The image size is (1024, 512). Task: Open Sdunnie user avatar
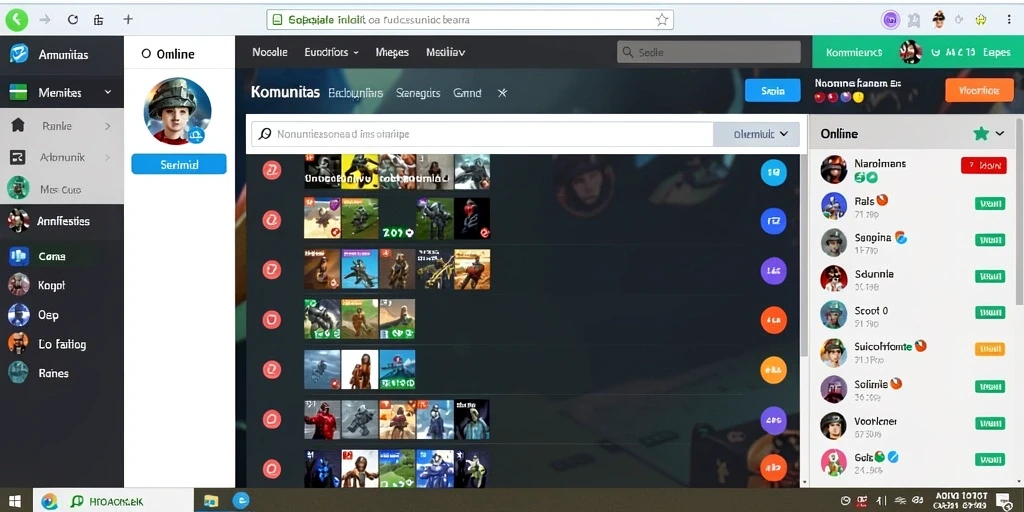point(834,278)
